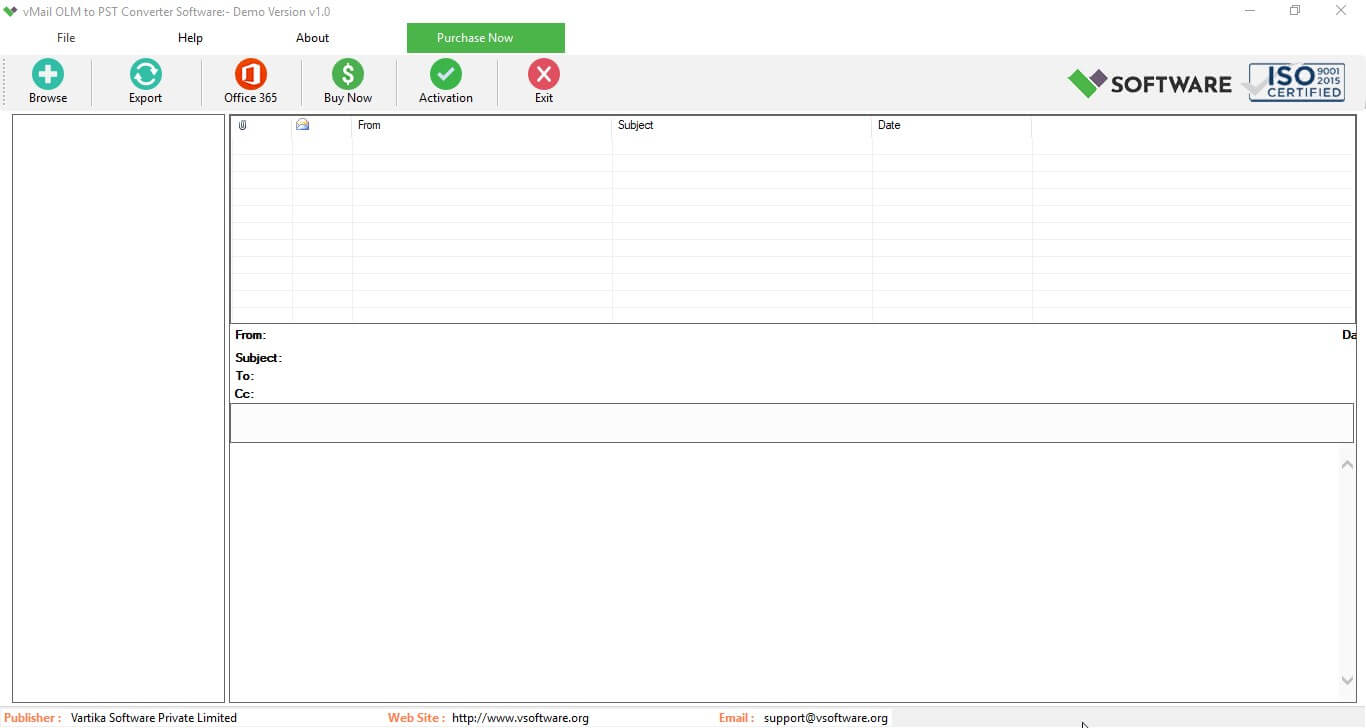Image resolution: width=1366 pixels, height=728 pixels.
Task: Click the support@vsoftware.org email address
Action: click(x=825, y=718)
